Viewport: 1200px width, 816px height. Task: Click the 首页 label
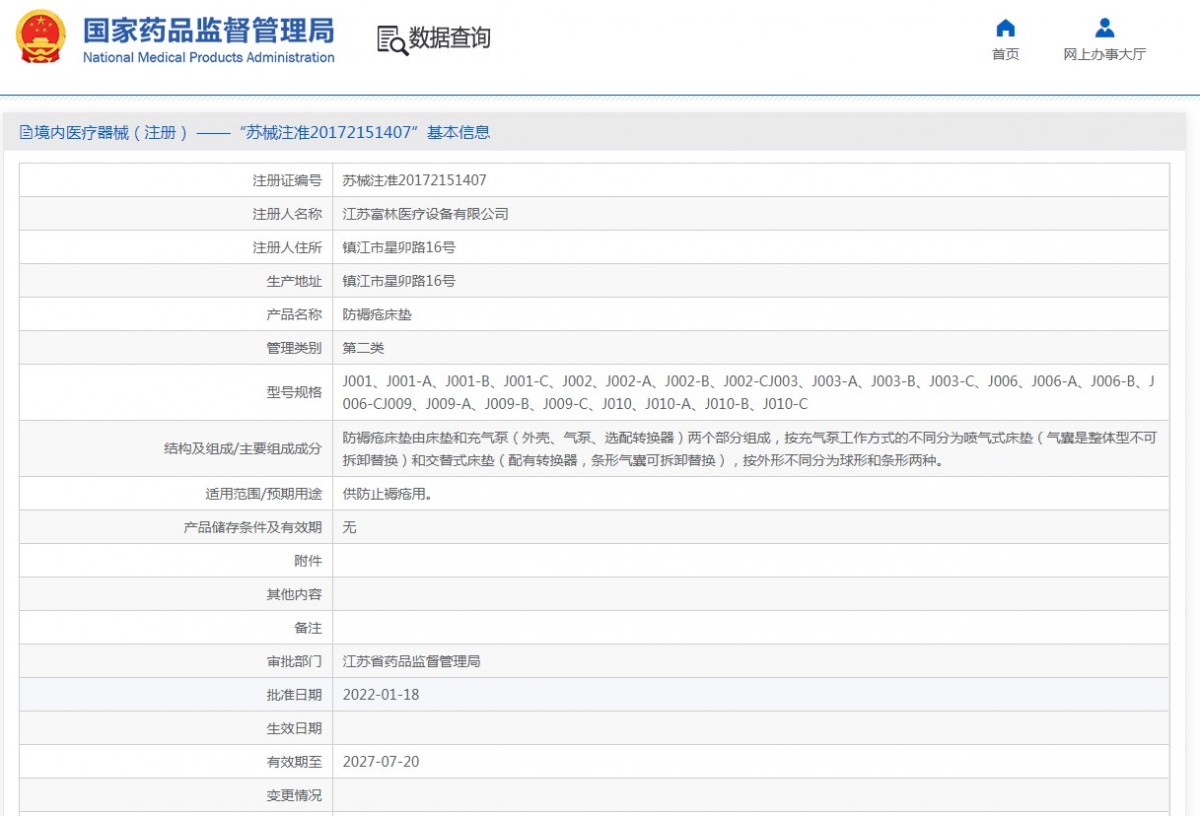click(1005, 55)
